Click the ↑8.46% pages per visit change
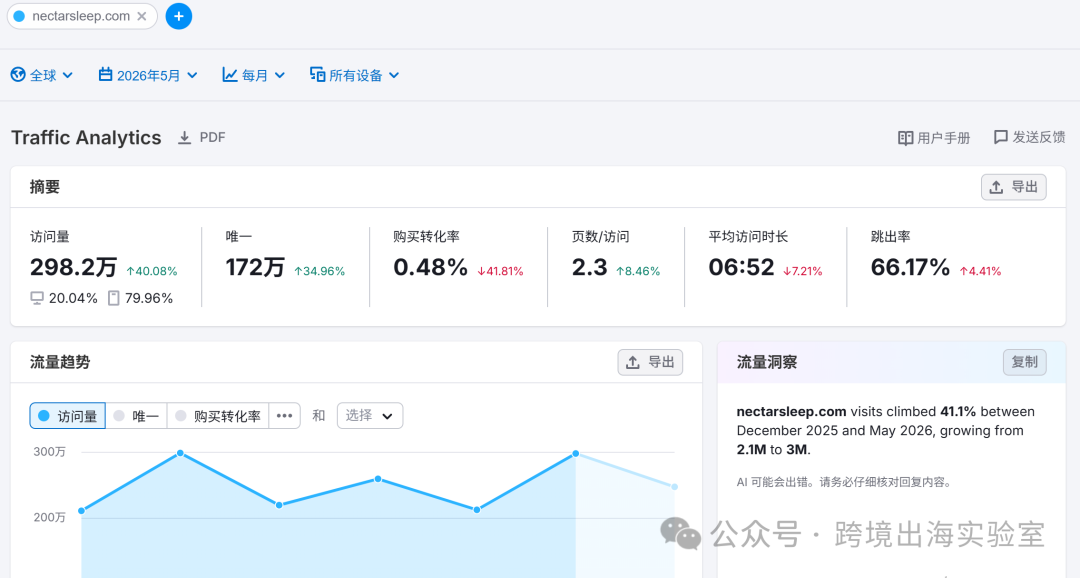Image resolution: width=1080 pixels, height=578 pixels. pos(638,271)
